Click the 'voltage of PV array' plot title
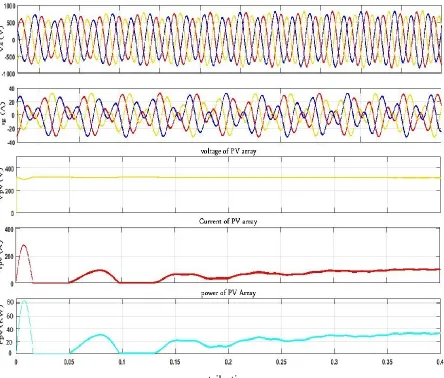The width and height of the screenshot is (444, 378). tap(229, 151)
